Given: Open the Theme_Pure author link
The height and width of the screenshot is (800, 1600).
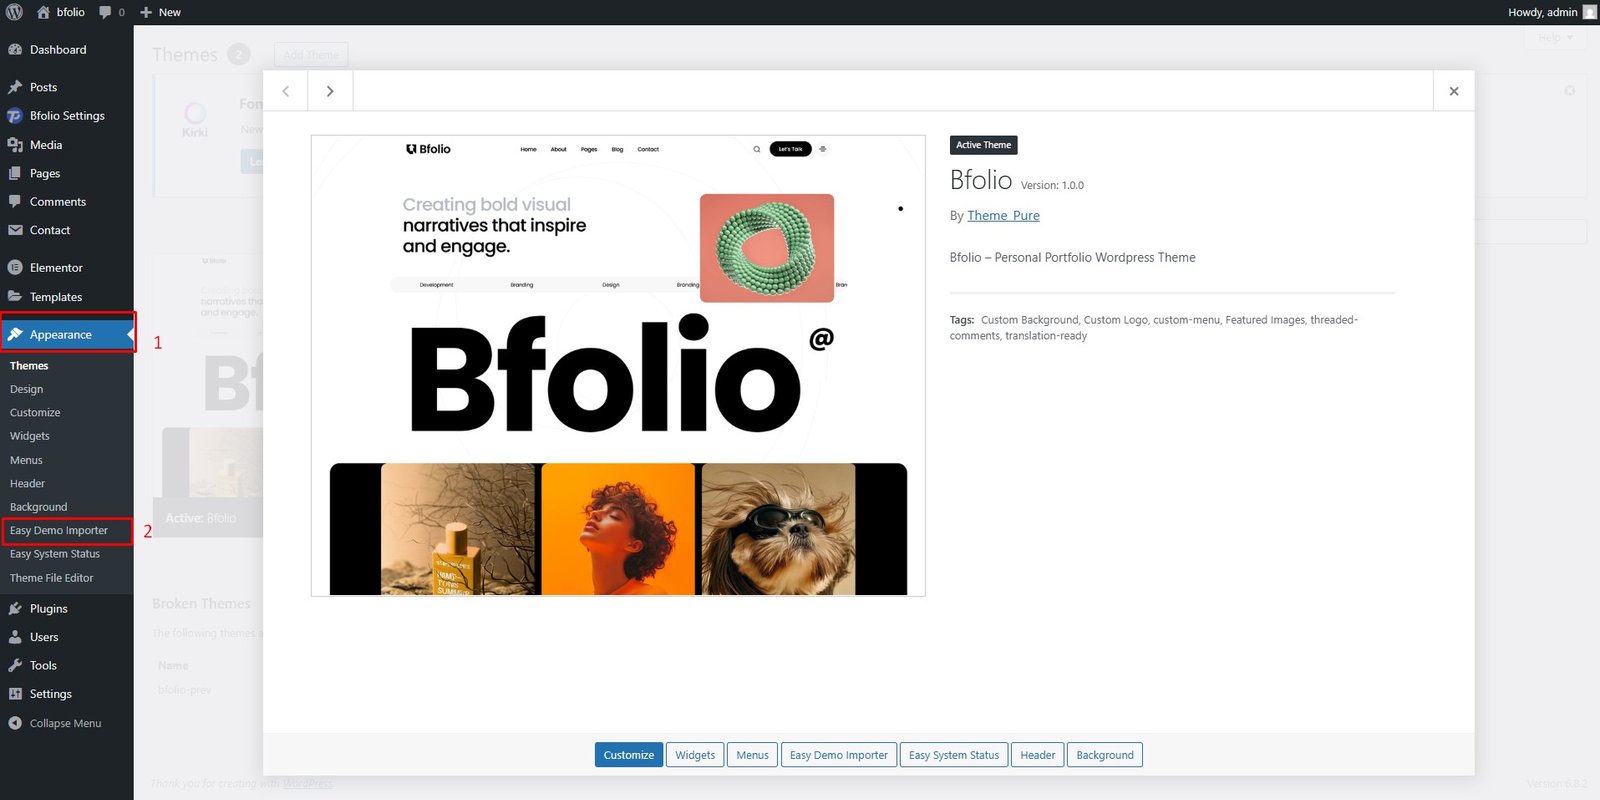Looking at the screenshot, I should pyautogui.click(x=1003, y=215).
